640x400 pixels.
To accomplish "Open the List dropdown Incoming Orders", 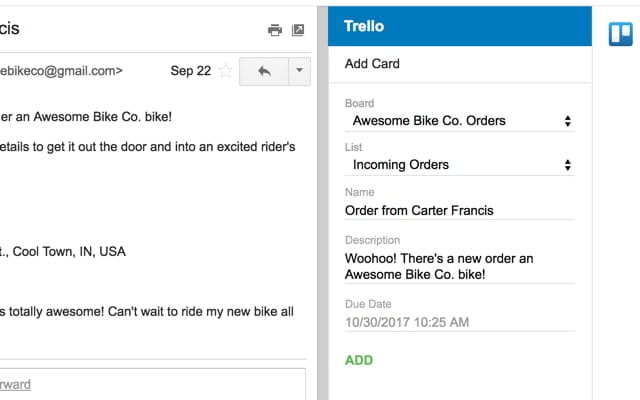I will tap(459, 165).
